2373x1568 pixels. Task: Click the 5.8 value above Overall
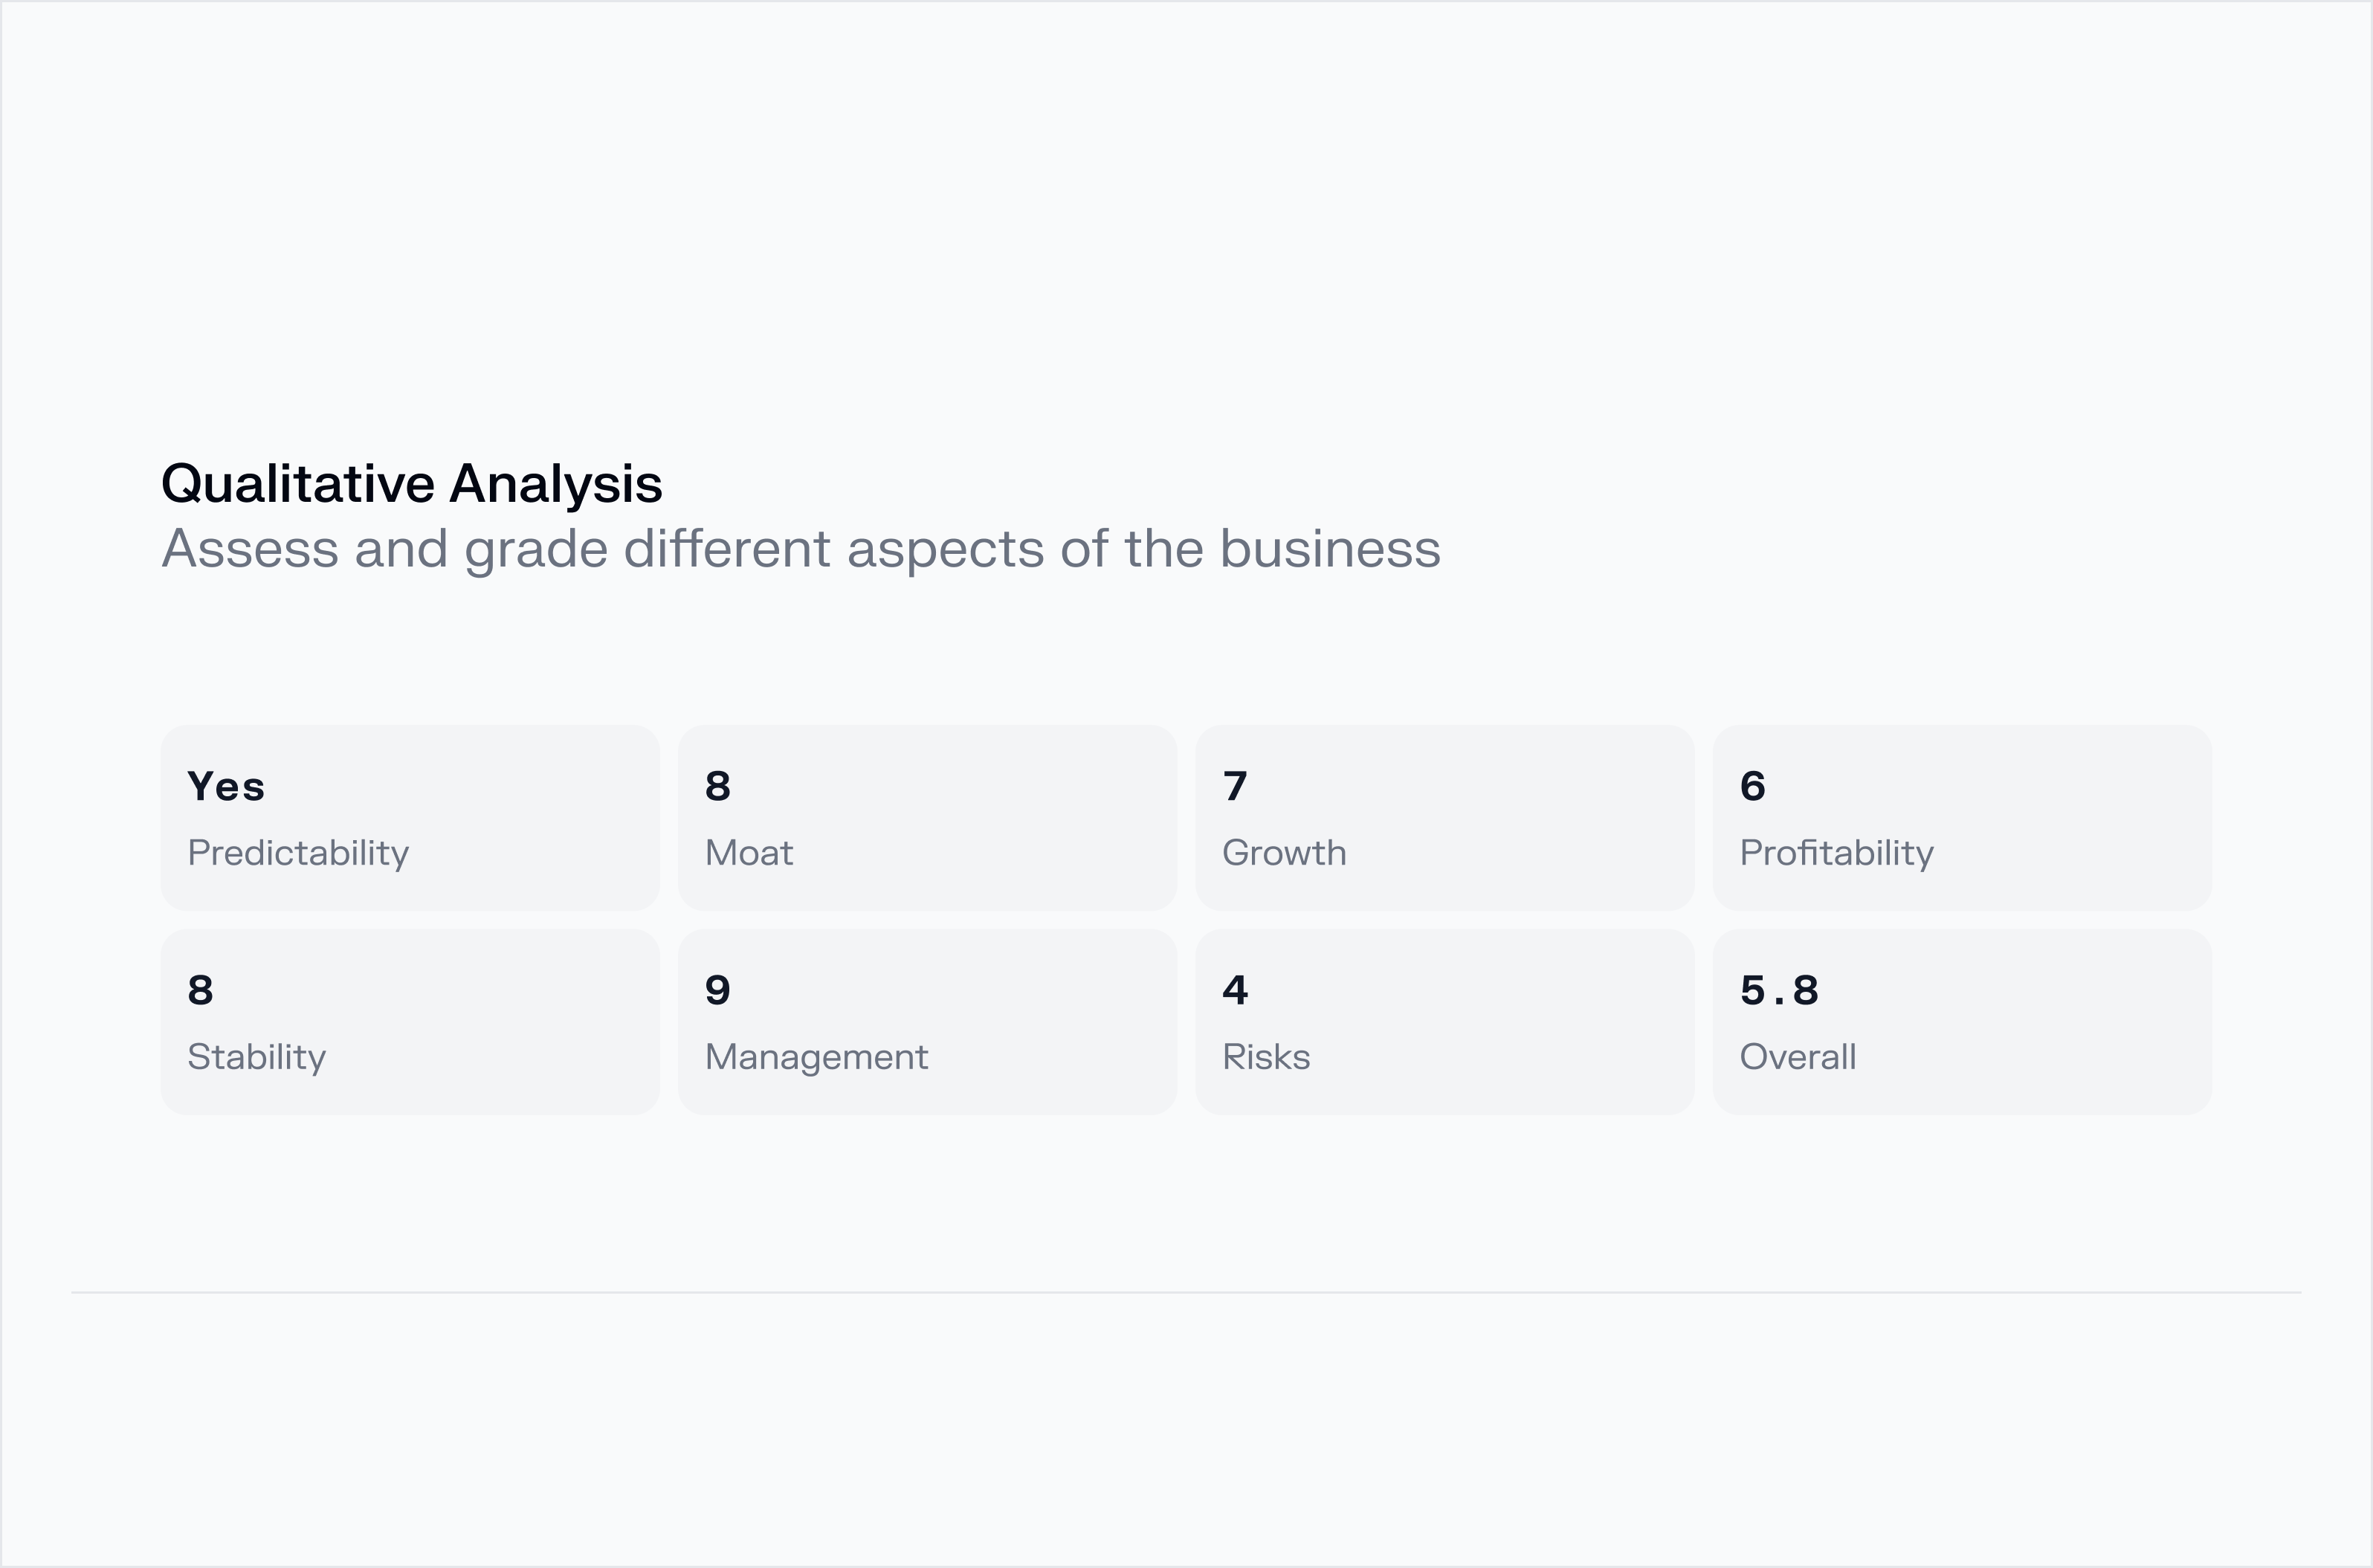coord(1779,991)
